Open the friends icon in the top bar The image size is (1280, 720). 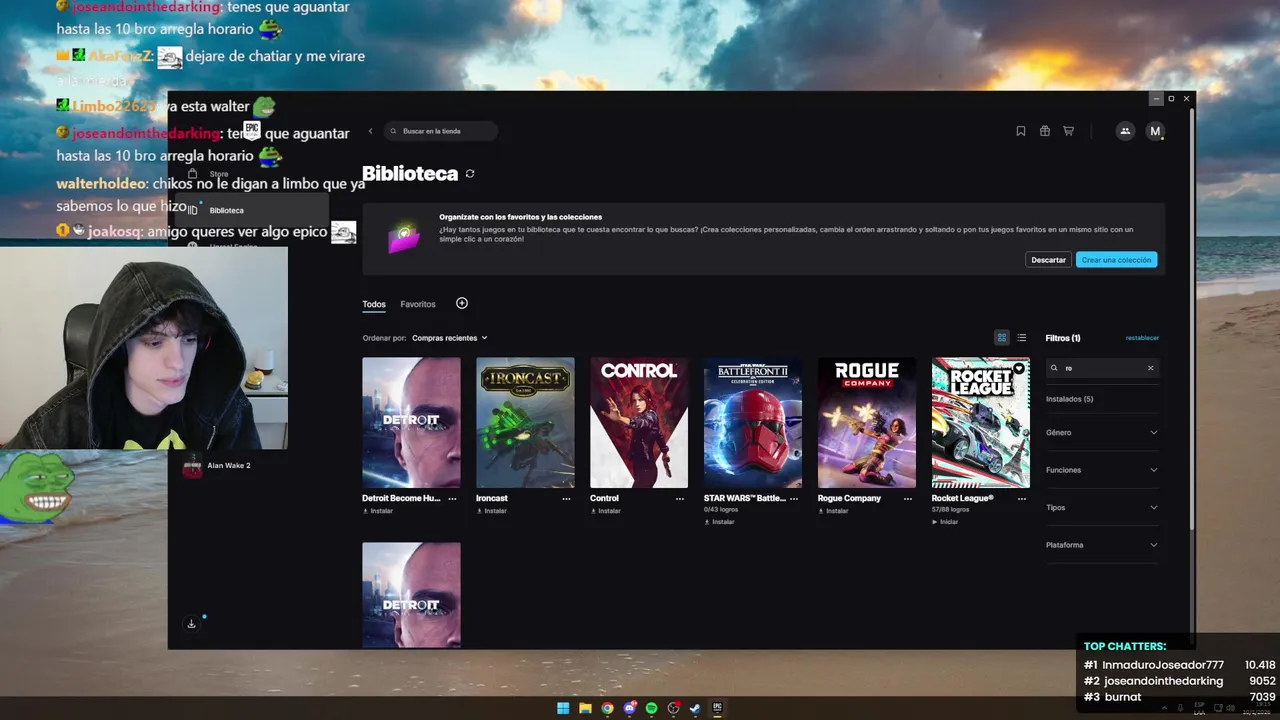pos(1125,131)
